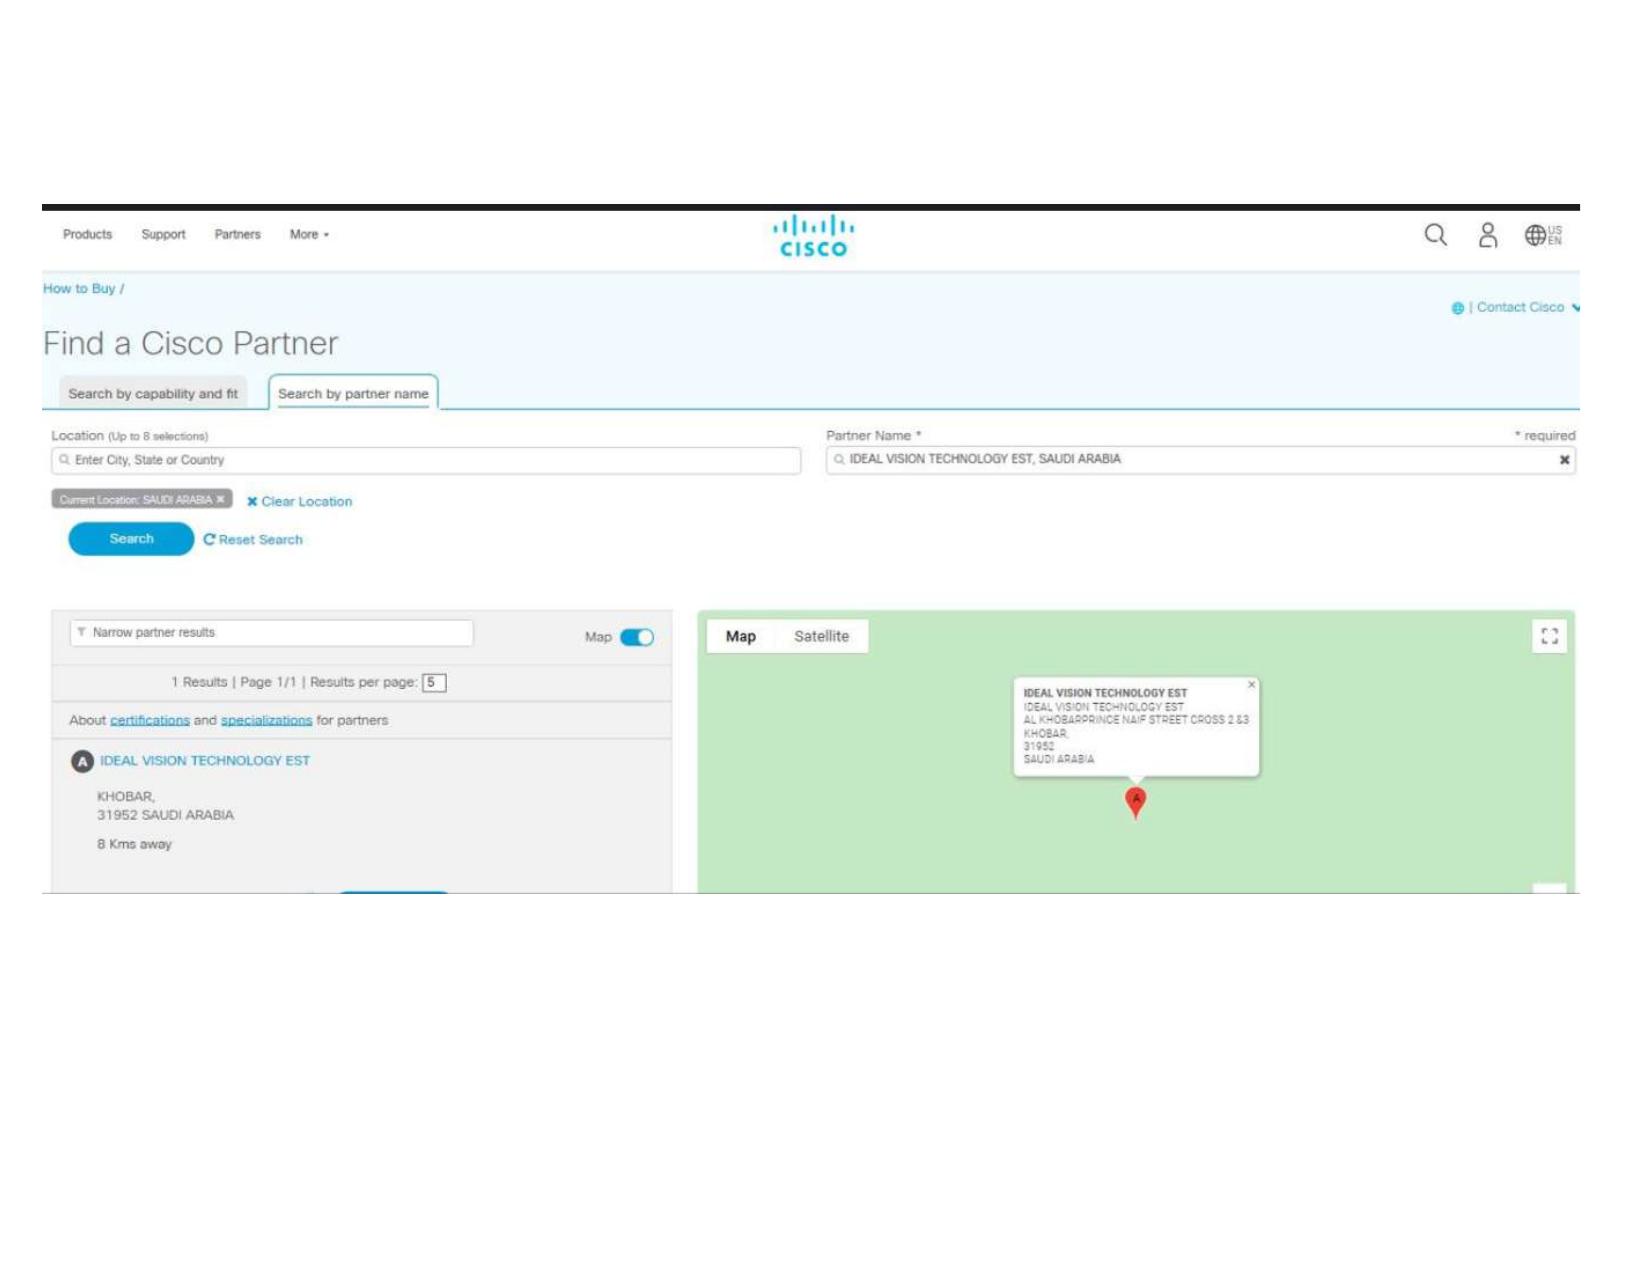
Task: Remove the Current Location SAUDI ARABIA tag
Action: [221, 499]
